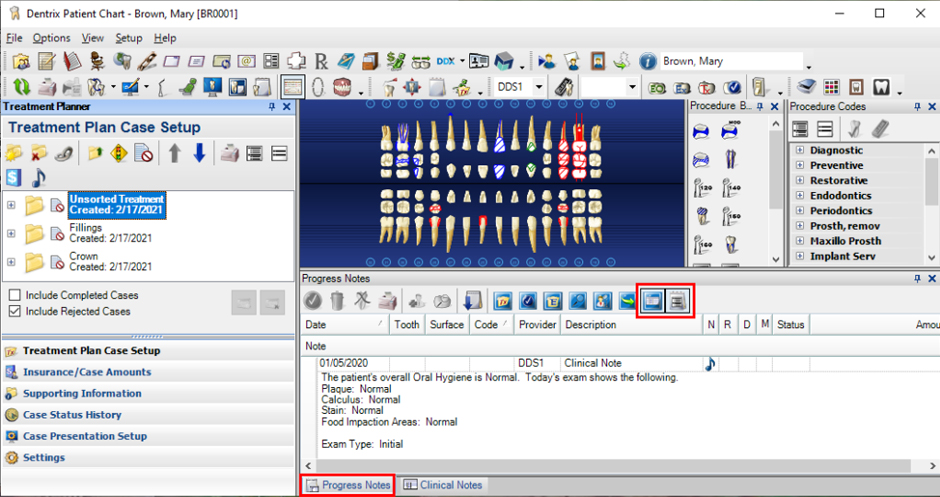Open the Settings section in Treatment Planner
Viewport: 940px width, 497px height.
[x=44, y=457]
